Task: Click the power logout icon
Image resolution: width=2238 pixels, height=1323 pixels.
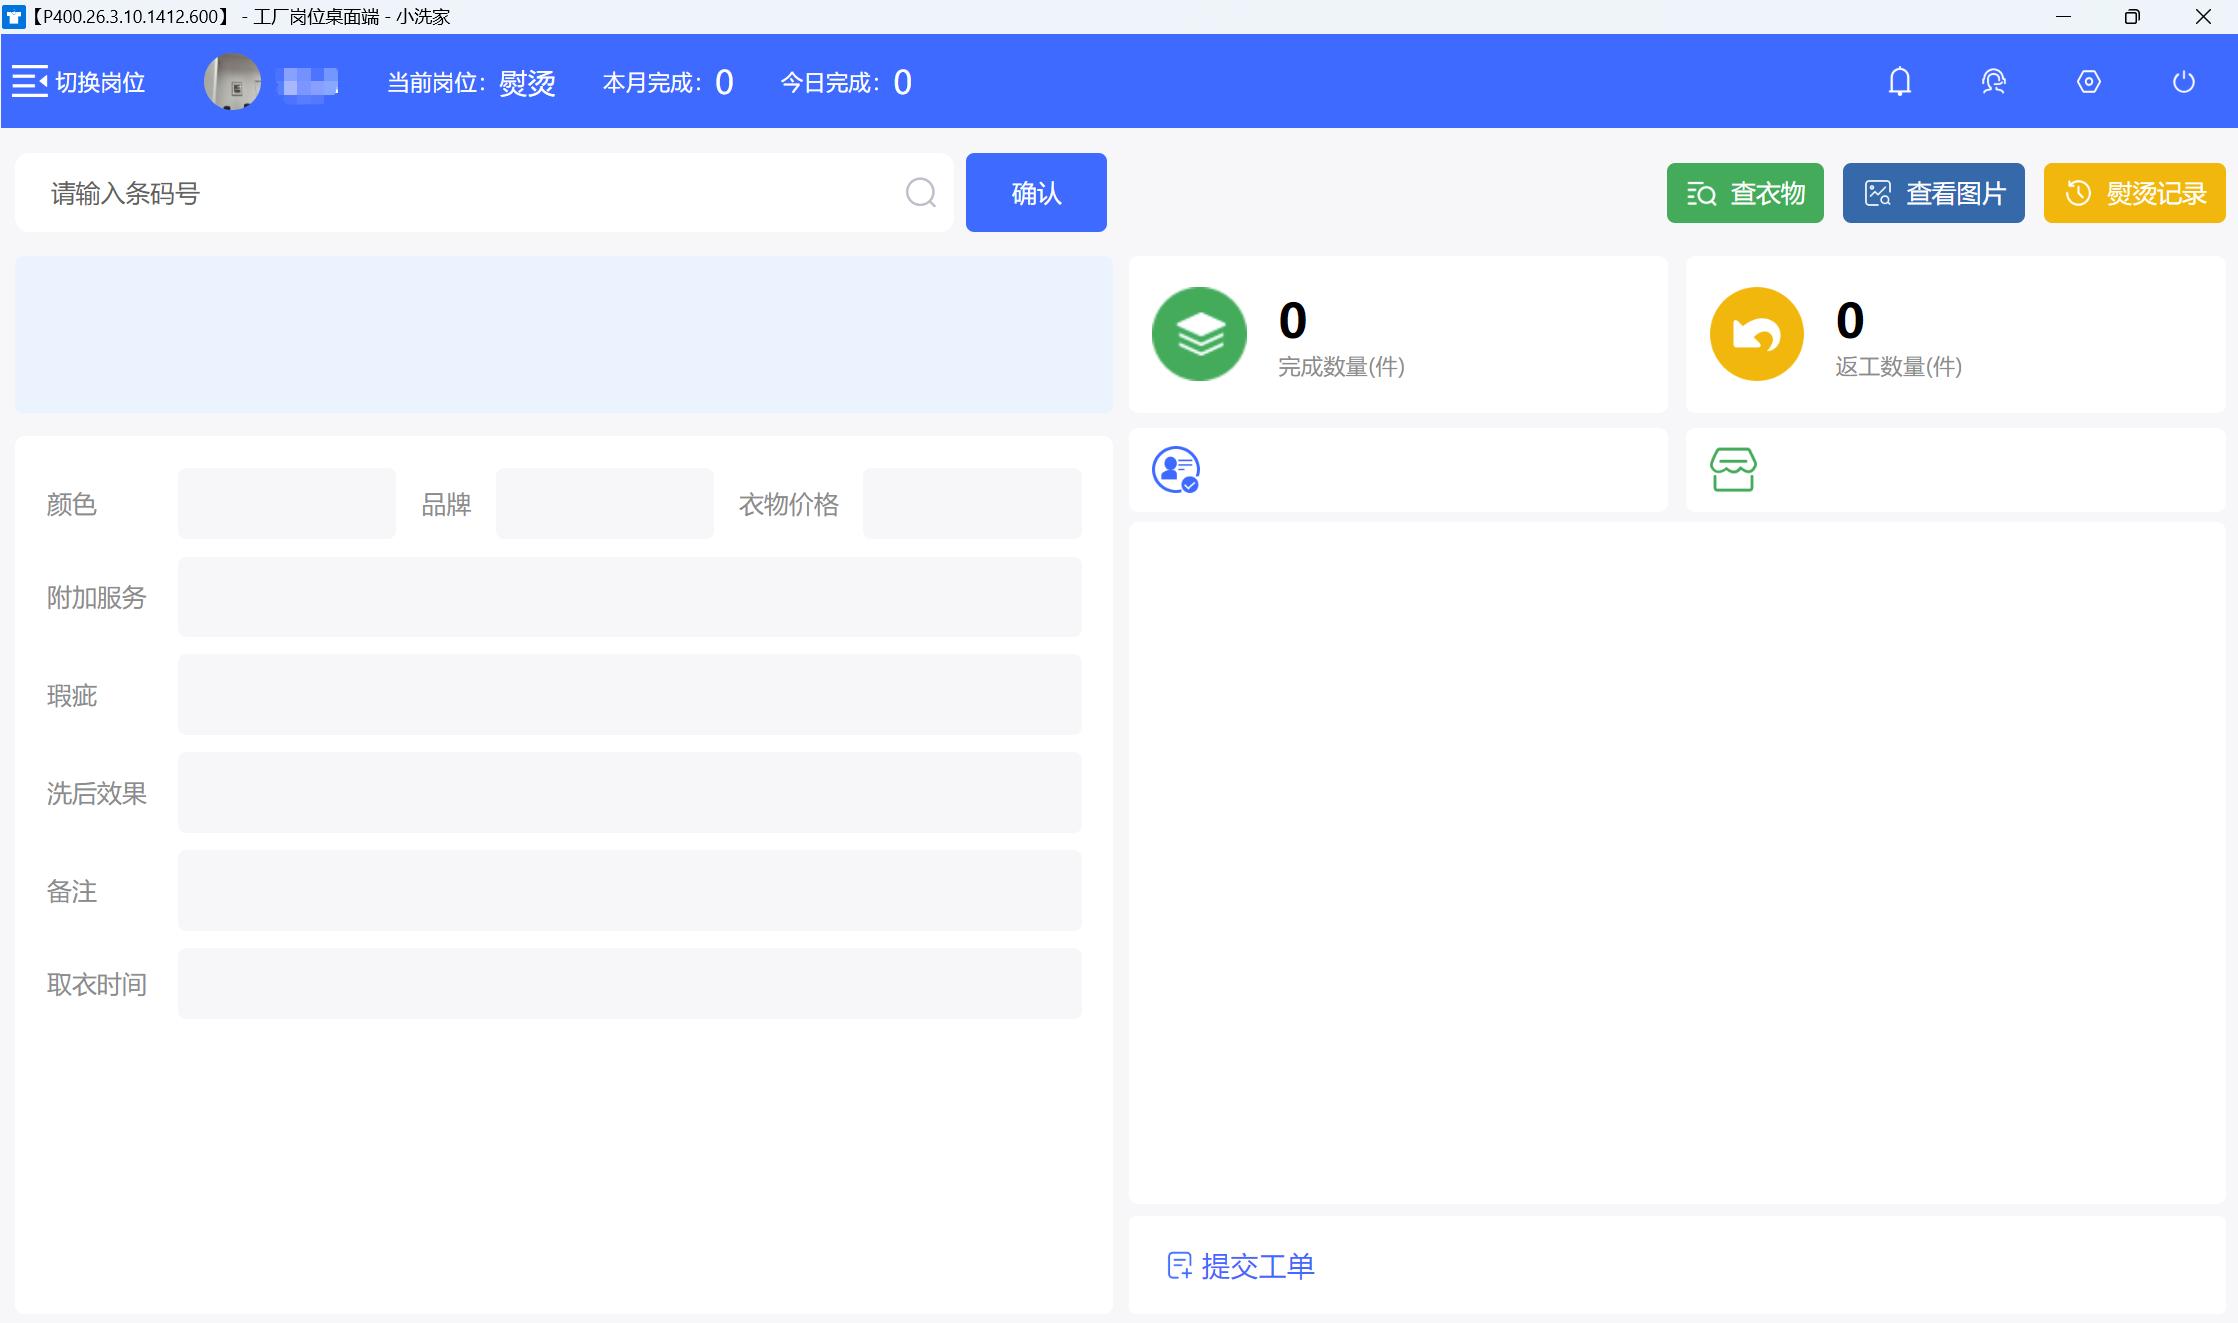Action: click(2183, 82)
